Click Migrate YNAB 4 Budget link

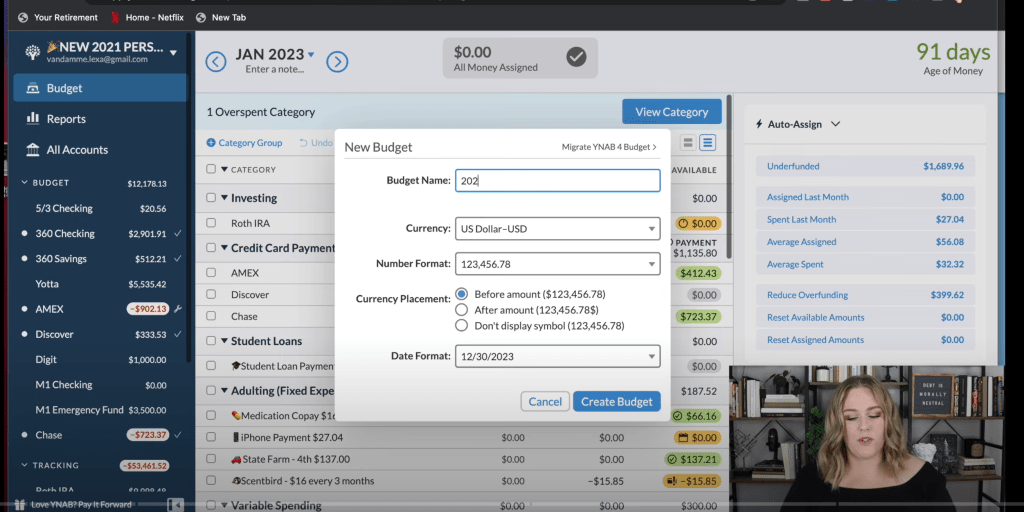609,147
